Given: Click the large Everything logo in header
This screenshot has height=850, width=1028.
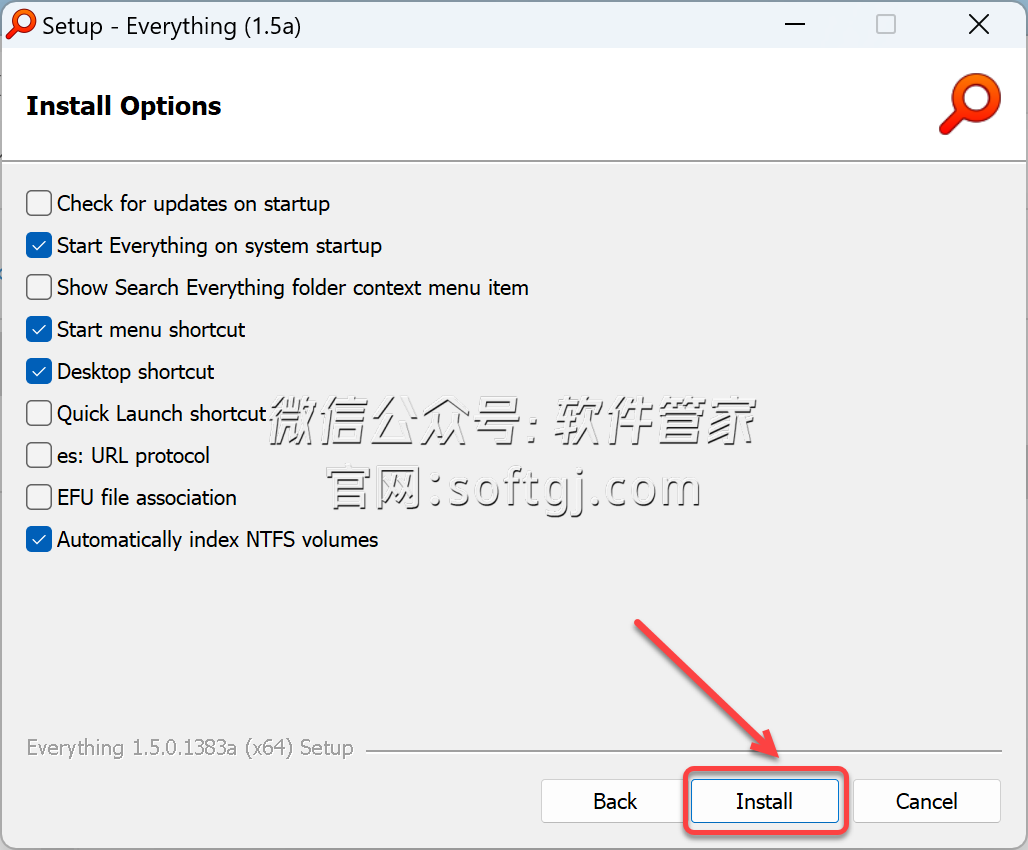Looking at the screenshot, I should click(x=970, y=104).
